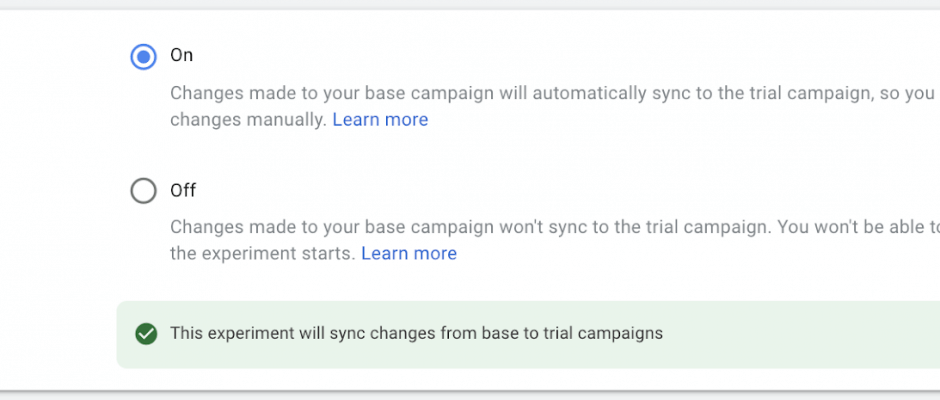
Task: Click the "won't sync" description line
Action: click(555, 227)
